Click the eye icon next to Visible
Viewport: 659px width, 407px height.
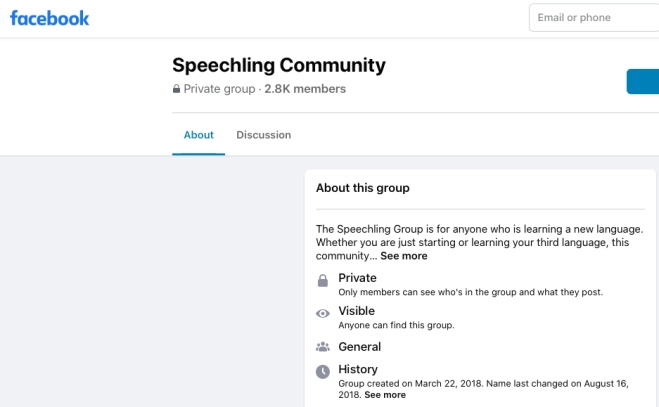(x=322, y=314)
